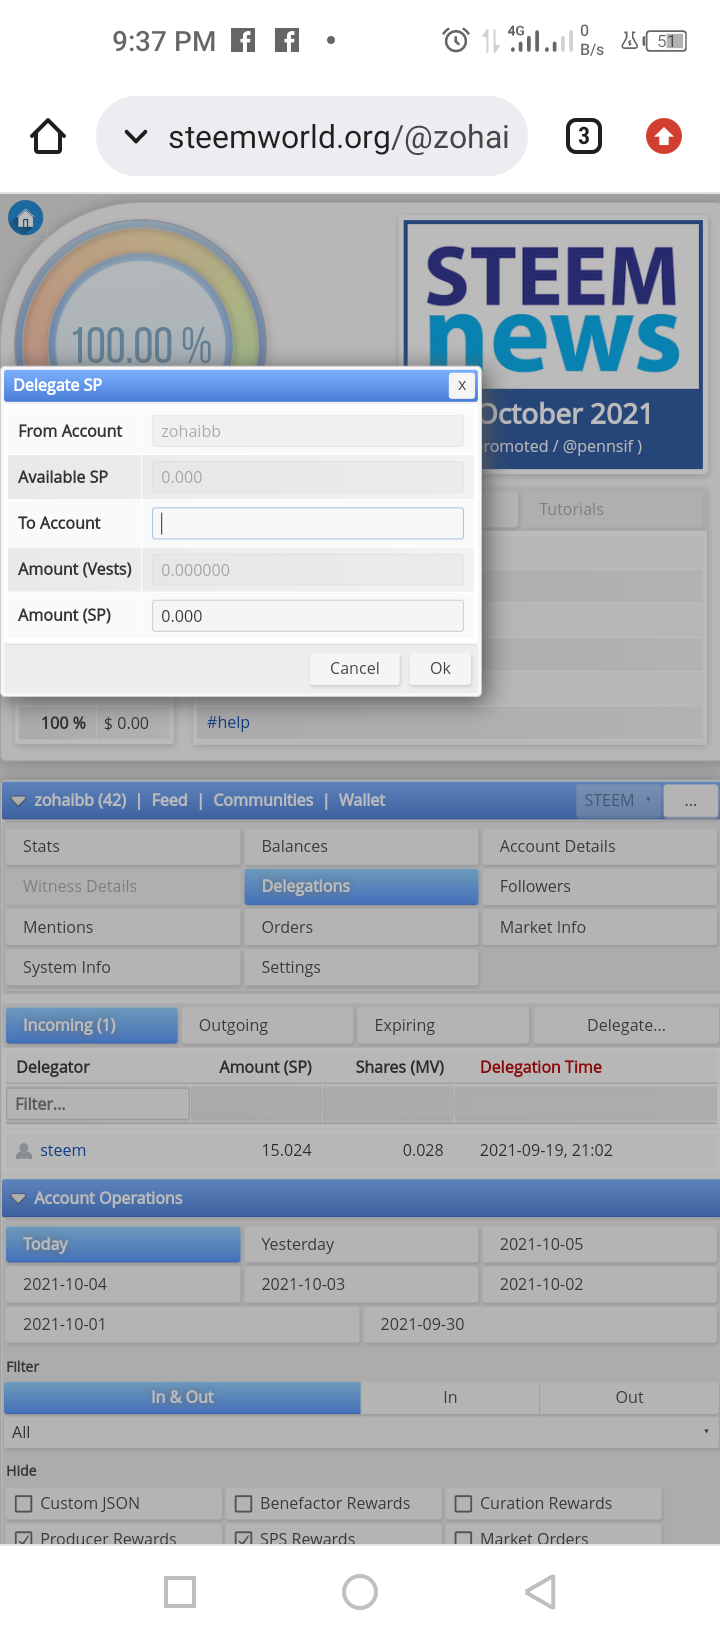
Task: Toggle the Market Orders checkbox
Action: click(463, 1538)
